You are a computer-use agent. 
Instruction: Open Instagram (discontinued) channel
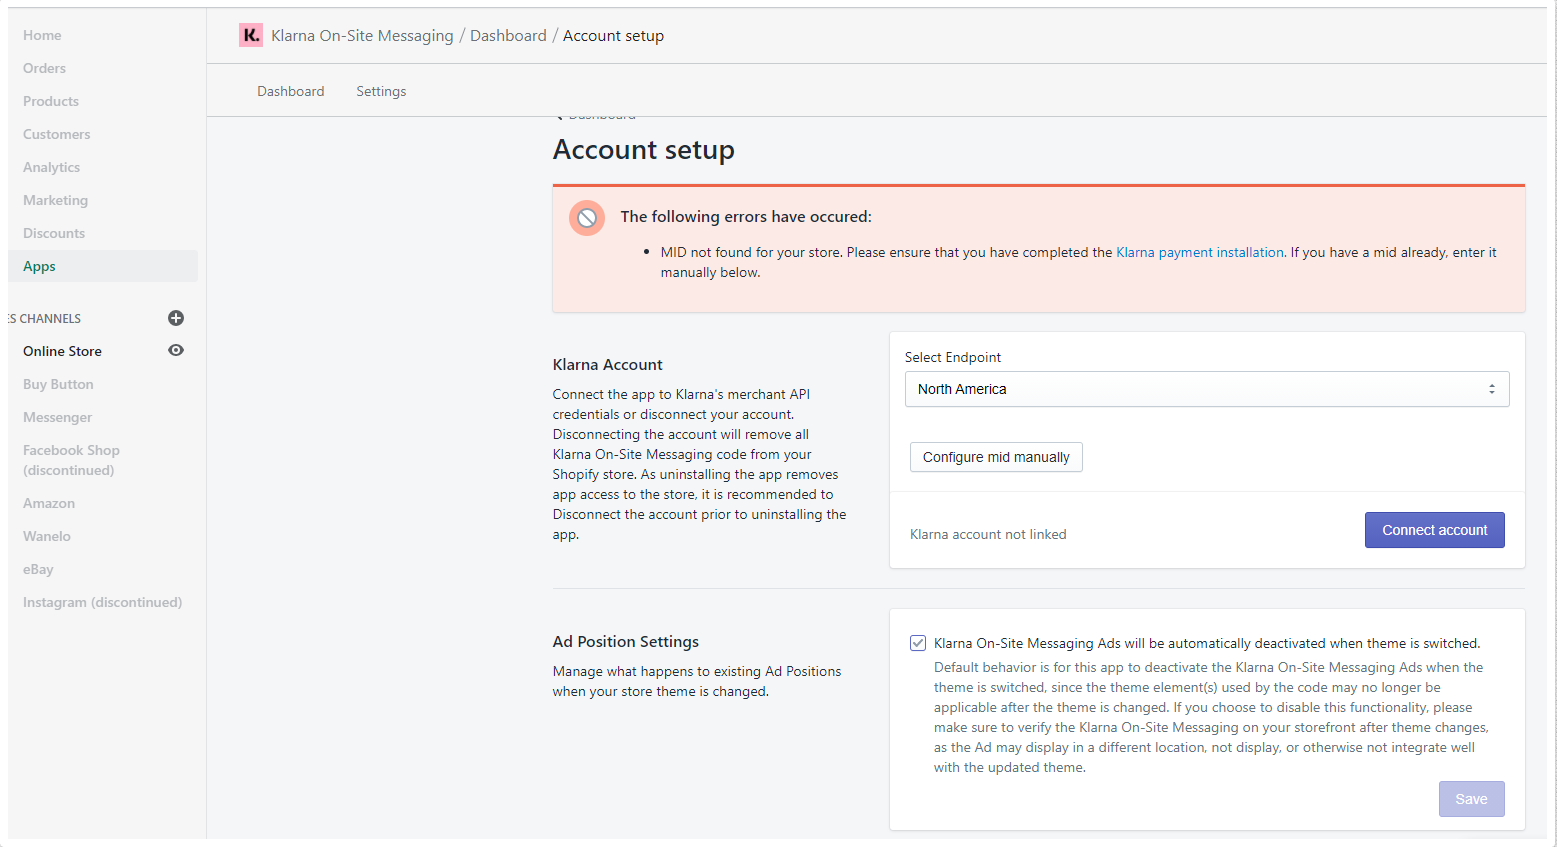point(103,602)
